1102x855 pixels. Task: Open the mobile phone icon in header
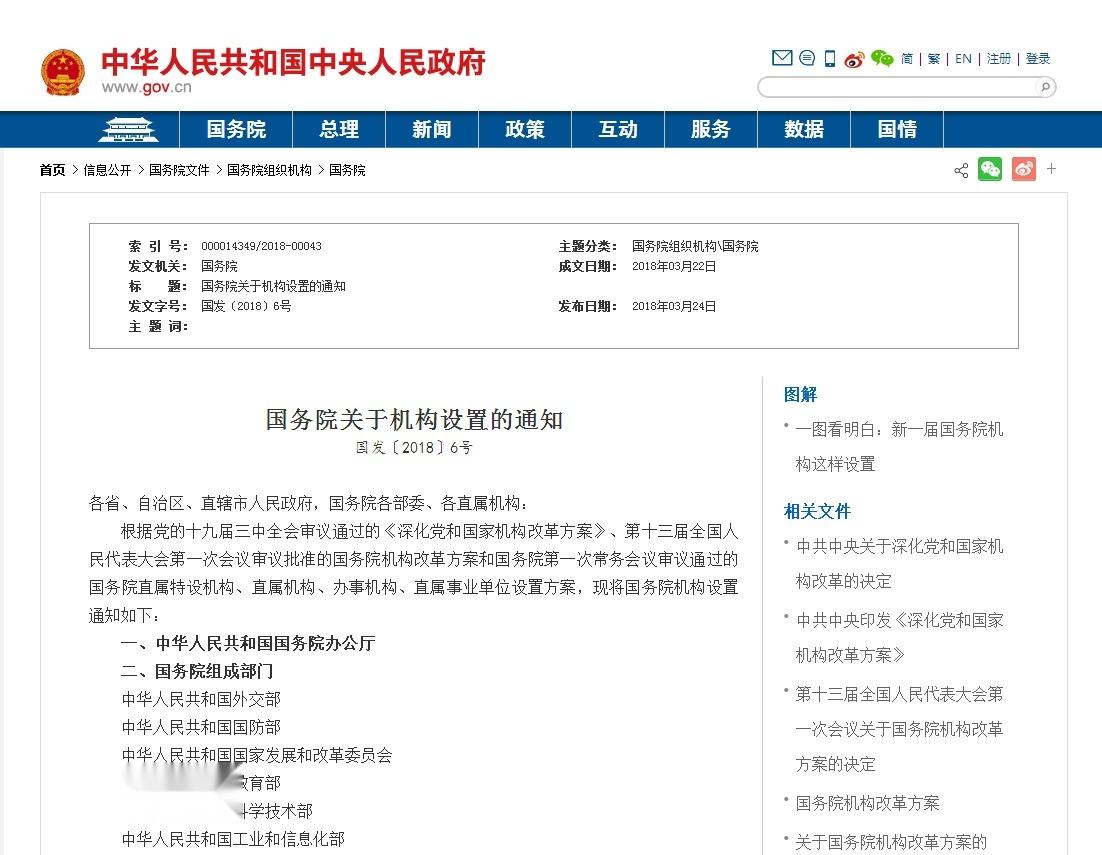pyautogui.click(x=830, y=58)
